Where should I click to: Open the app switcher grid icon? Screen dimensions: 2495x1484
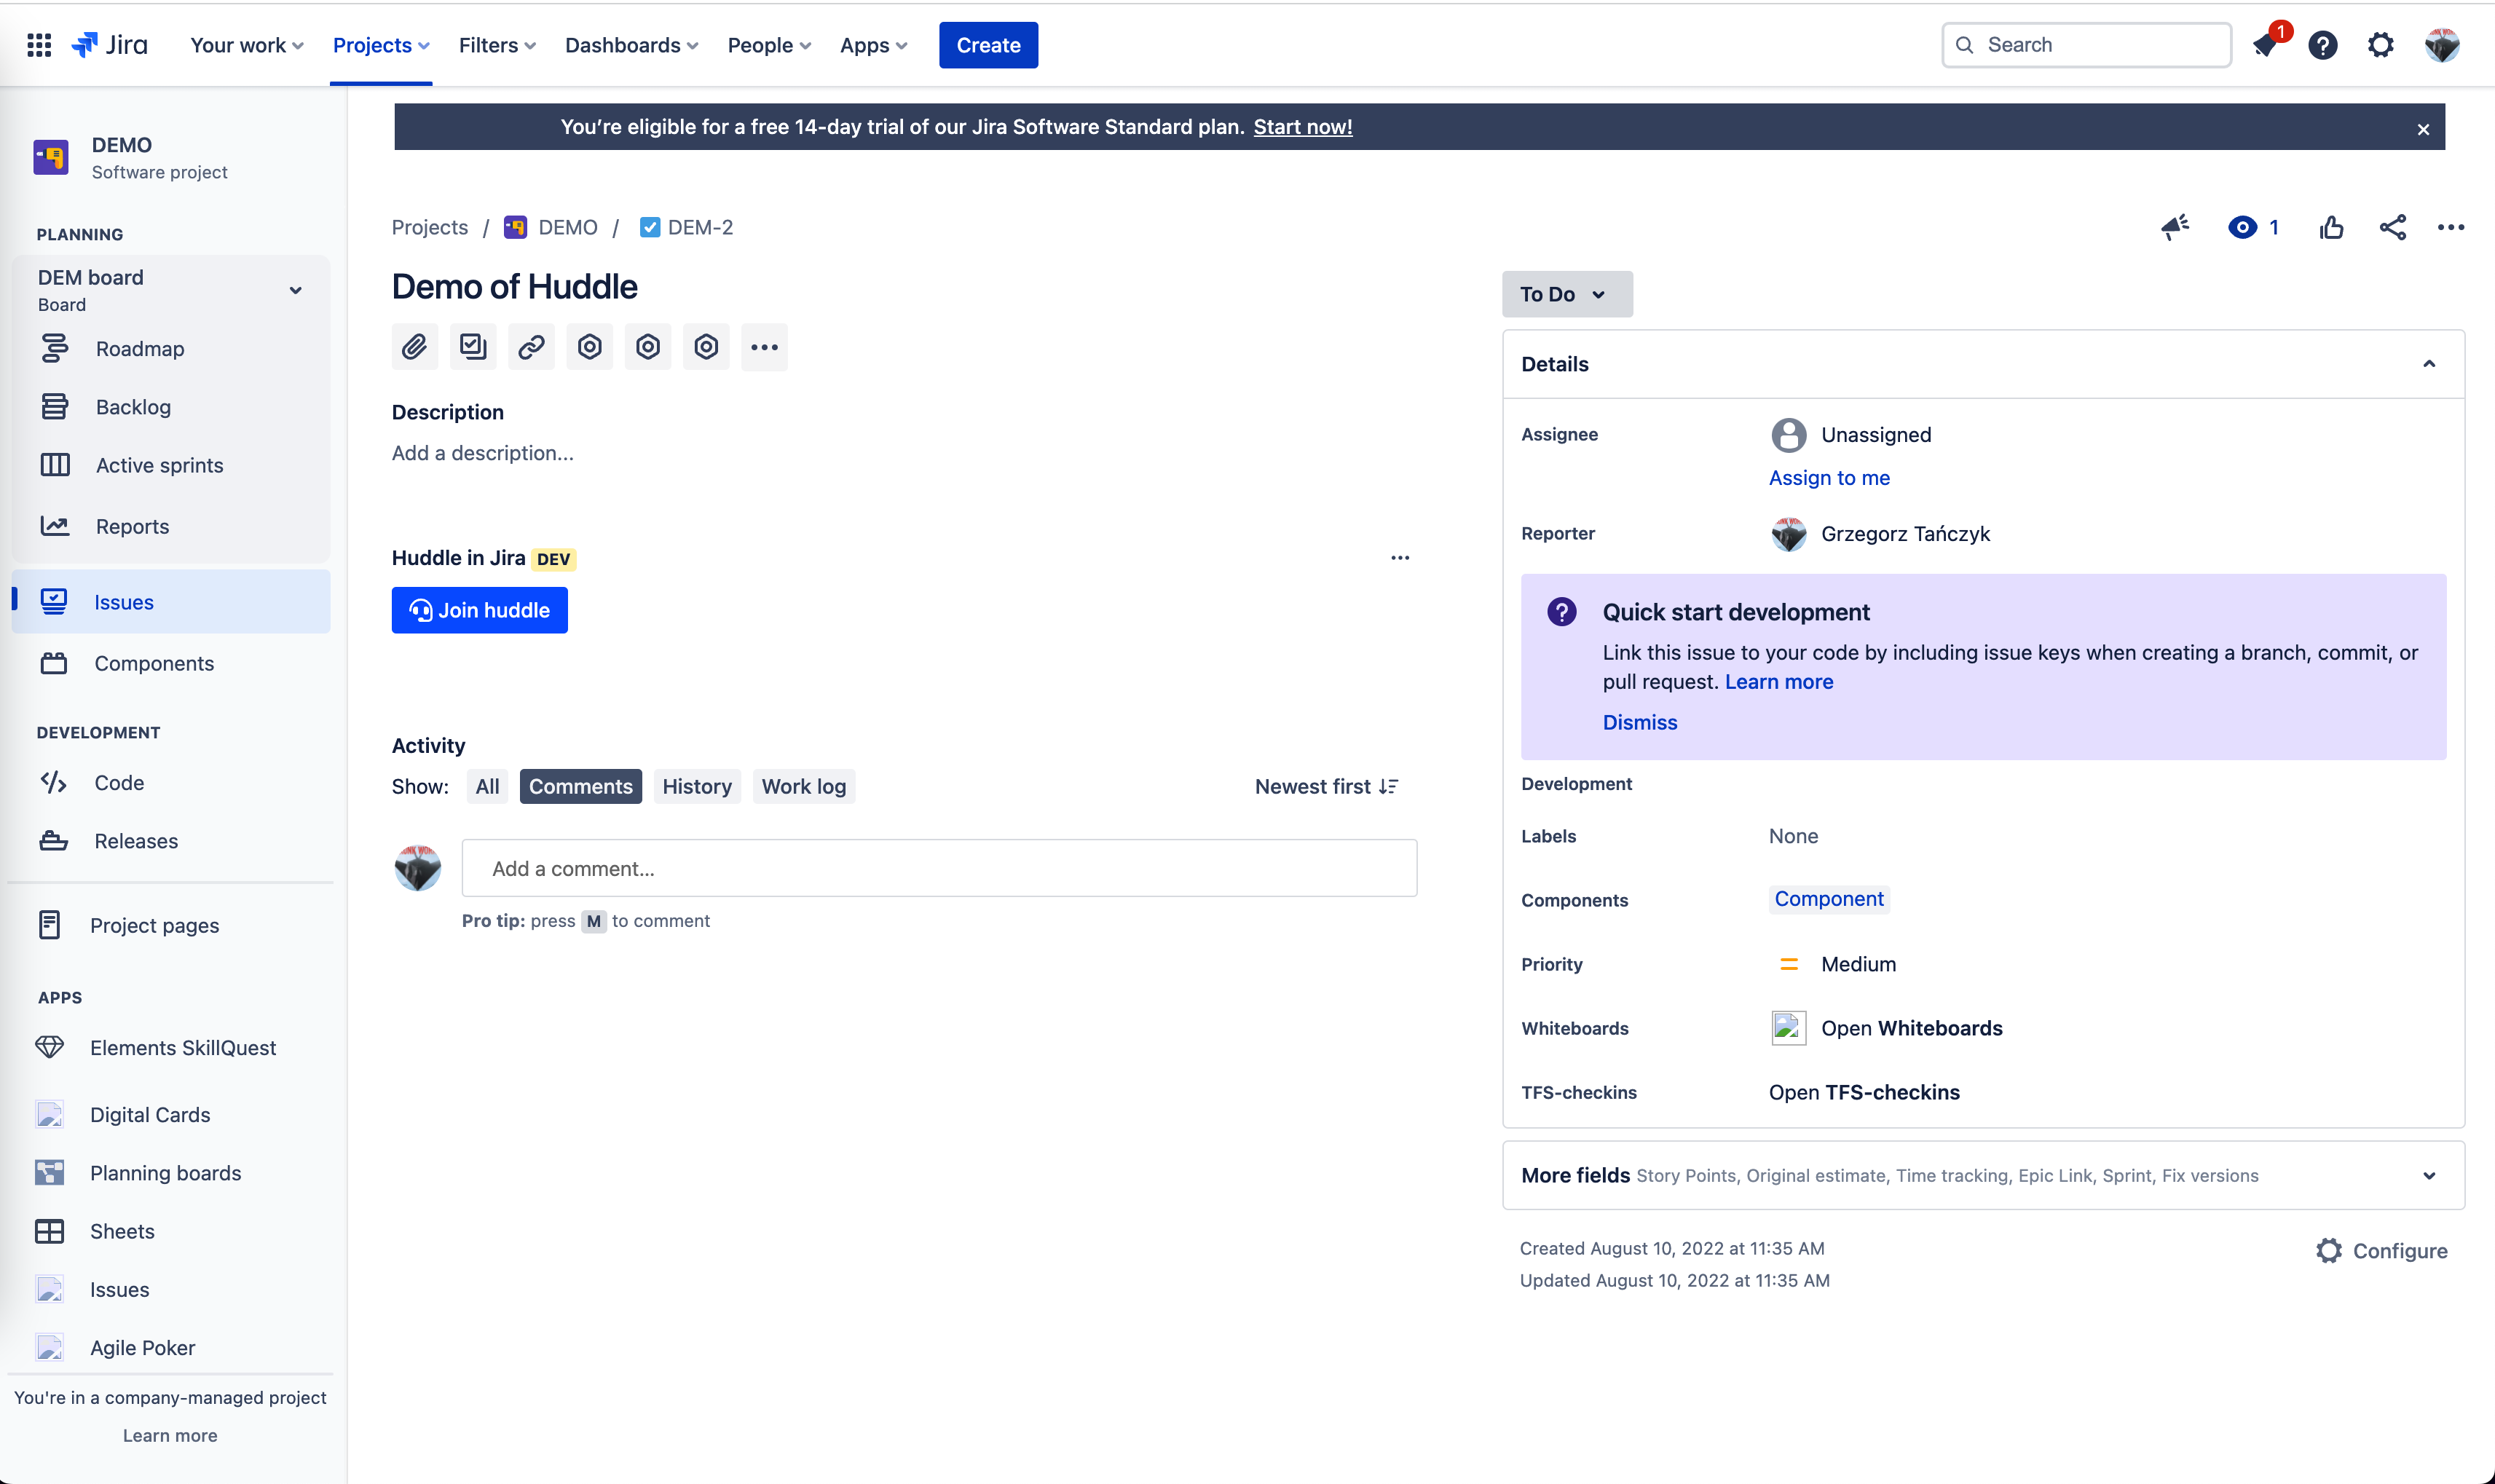coord(39,45)
